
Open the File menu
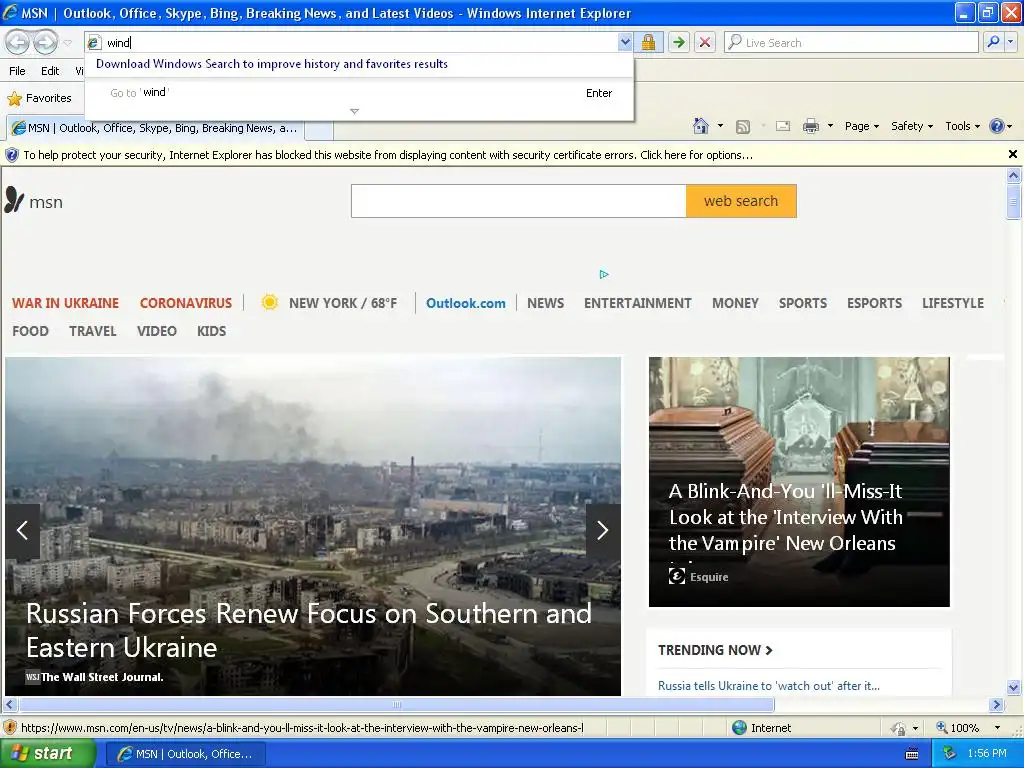18,71
